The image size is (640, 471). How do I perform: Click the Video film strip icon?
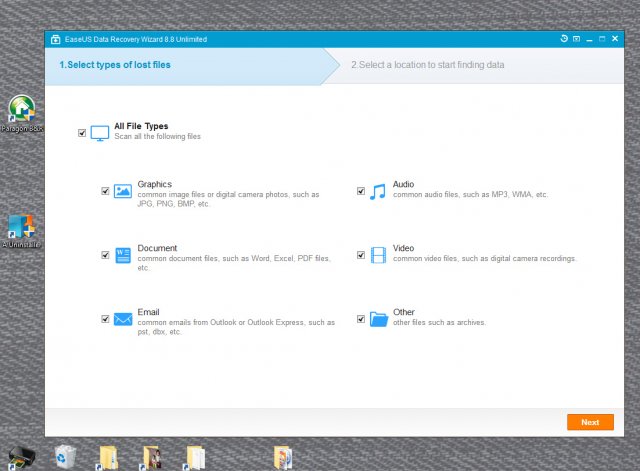[x=378, y=255]
